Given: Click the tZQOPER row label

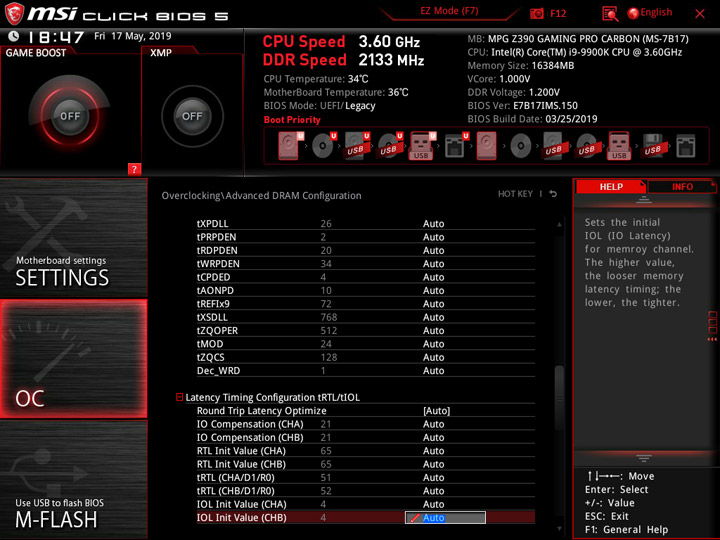Looking at the screenshot, I should click(217, 331).
